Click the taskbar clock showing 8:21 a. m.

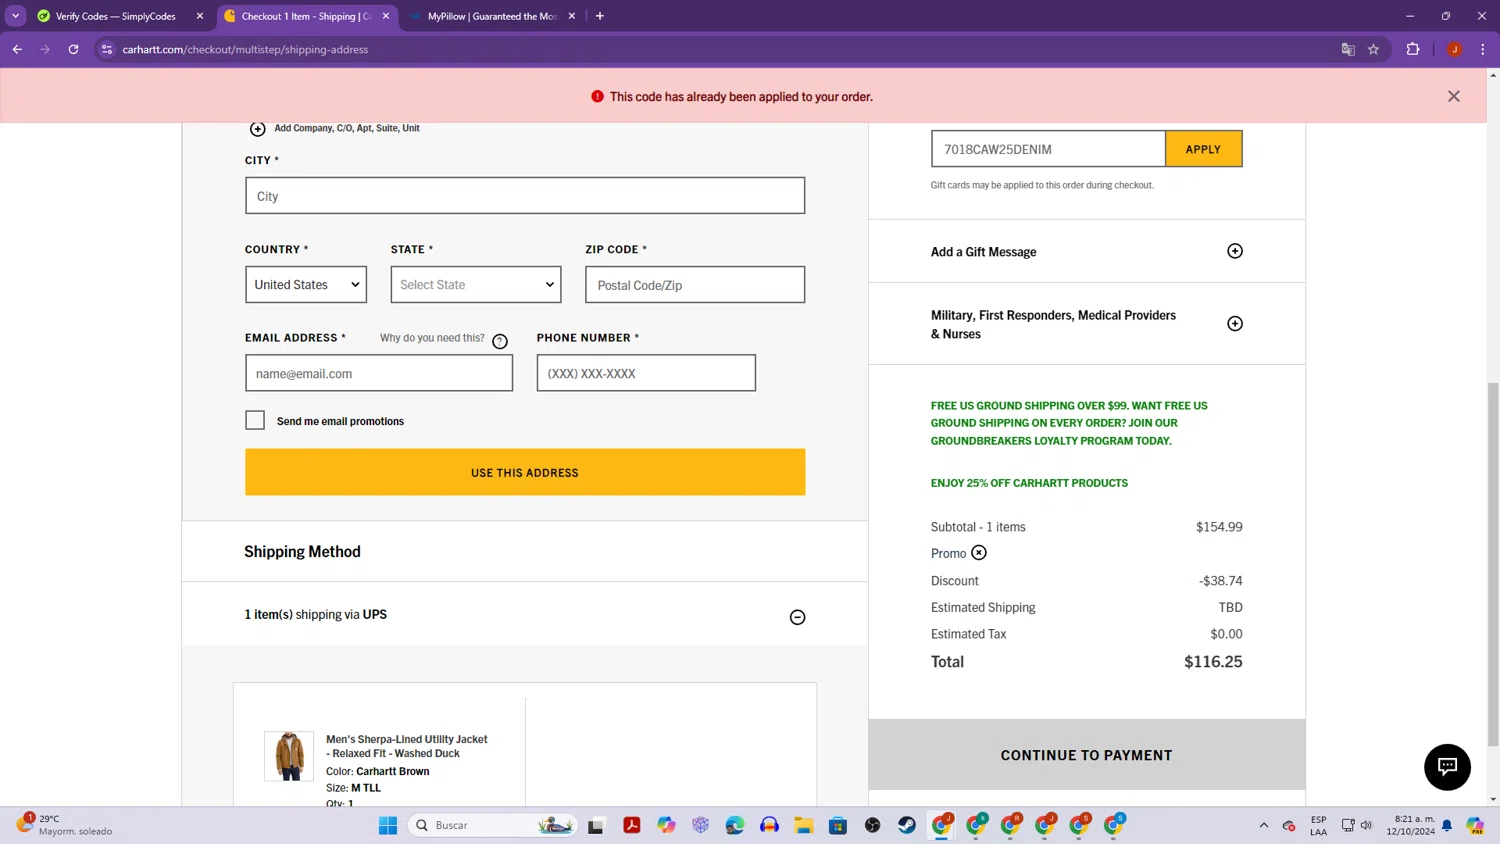(1410, 825)
